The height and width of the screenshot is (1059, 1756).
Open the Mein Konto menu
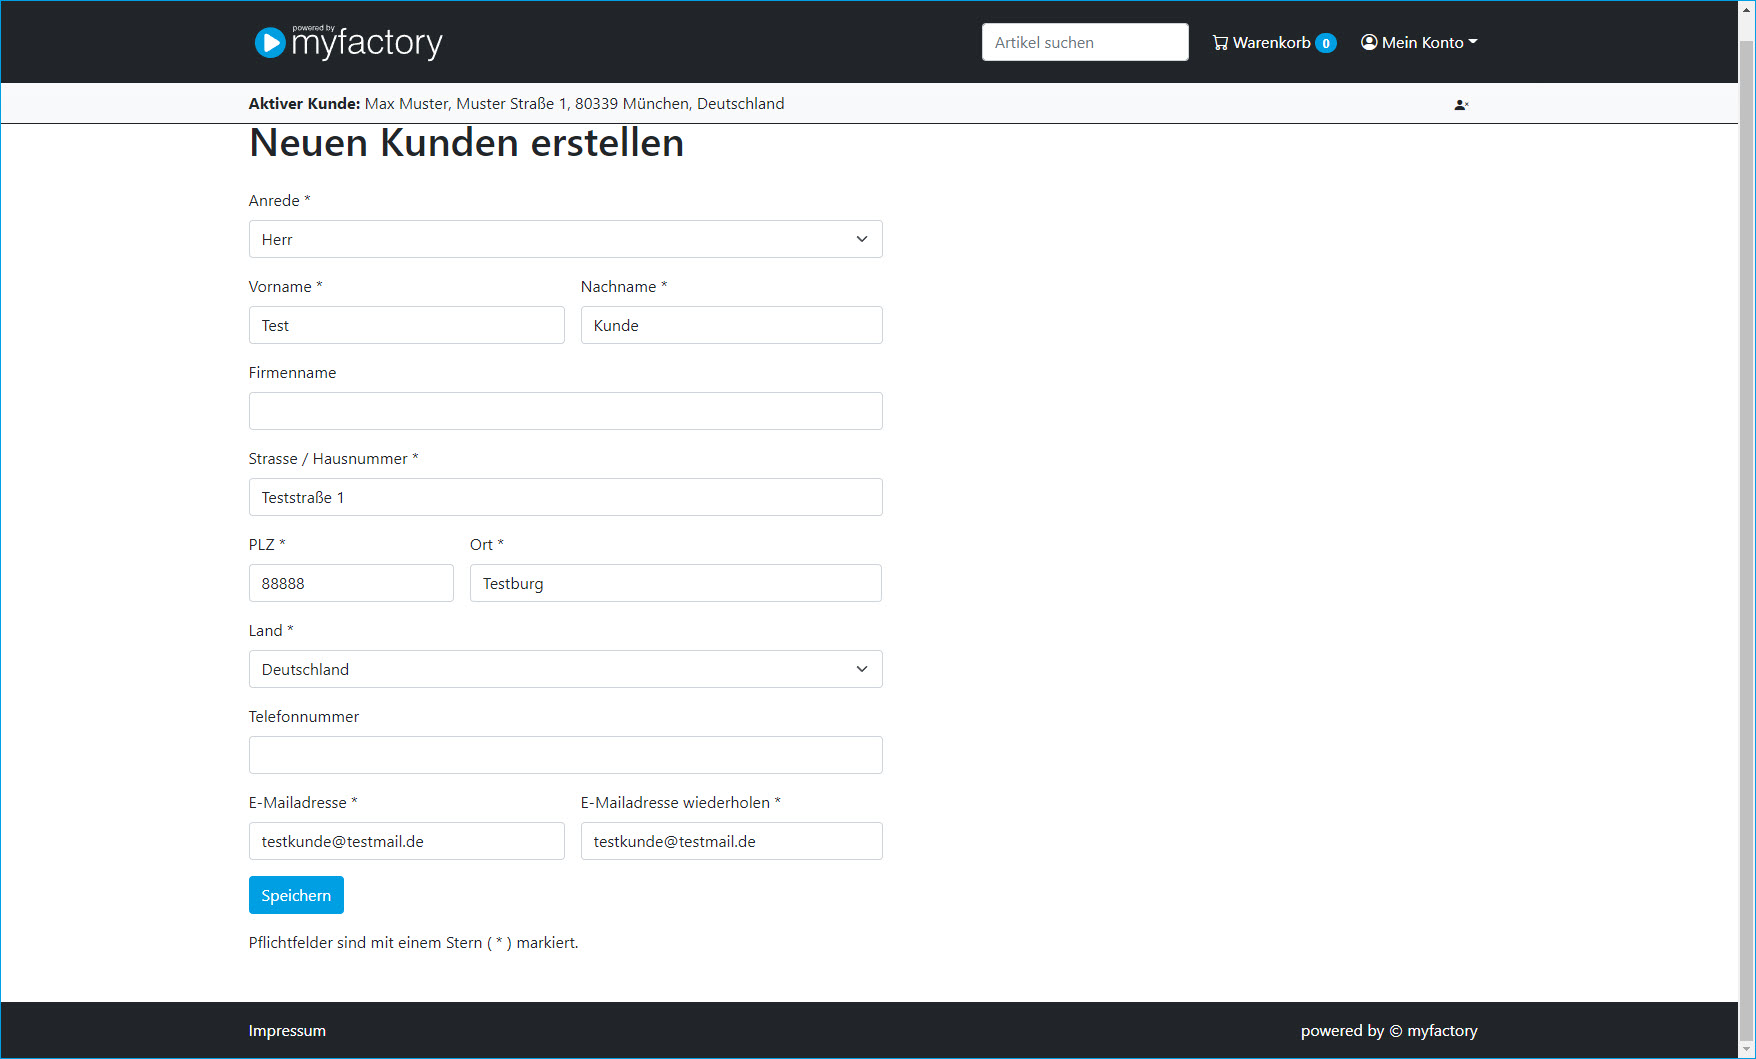click(1419, 42)
